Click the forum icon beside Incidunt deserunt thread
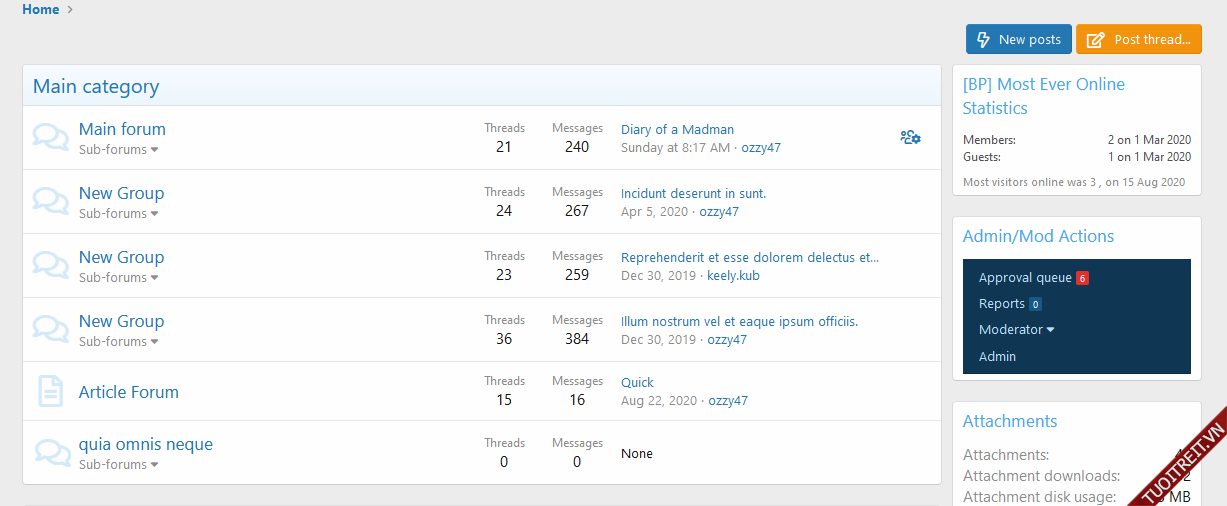The height and width of the screenshot is (506, 1227). pos(50,201)
